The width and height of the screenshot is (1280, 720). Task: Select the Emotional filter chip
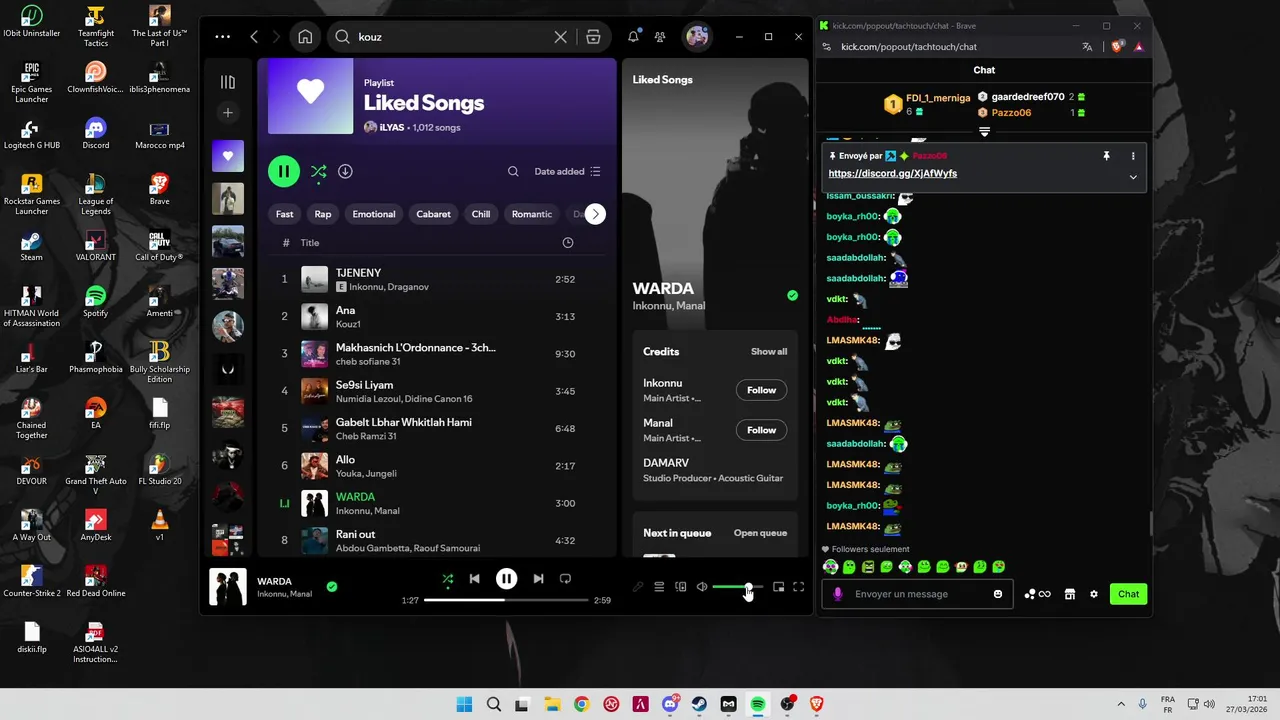(x=374, y=214)
